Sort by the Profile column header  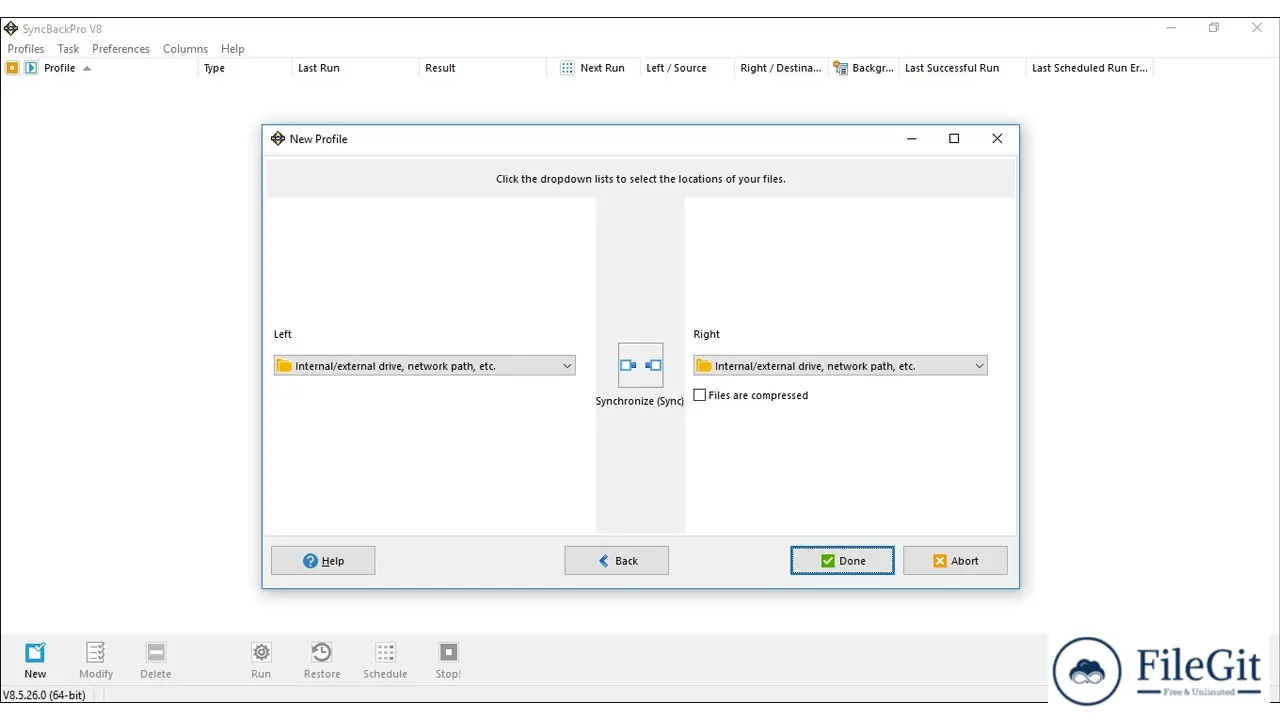(60, 68)
